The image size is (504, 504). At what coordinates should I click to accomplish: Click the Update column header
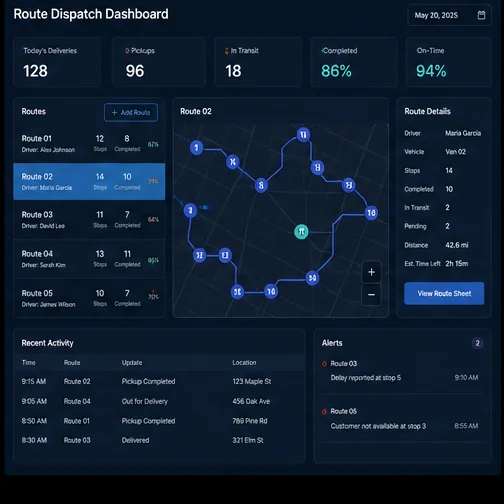click(132, 362)
